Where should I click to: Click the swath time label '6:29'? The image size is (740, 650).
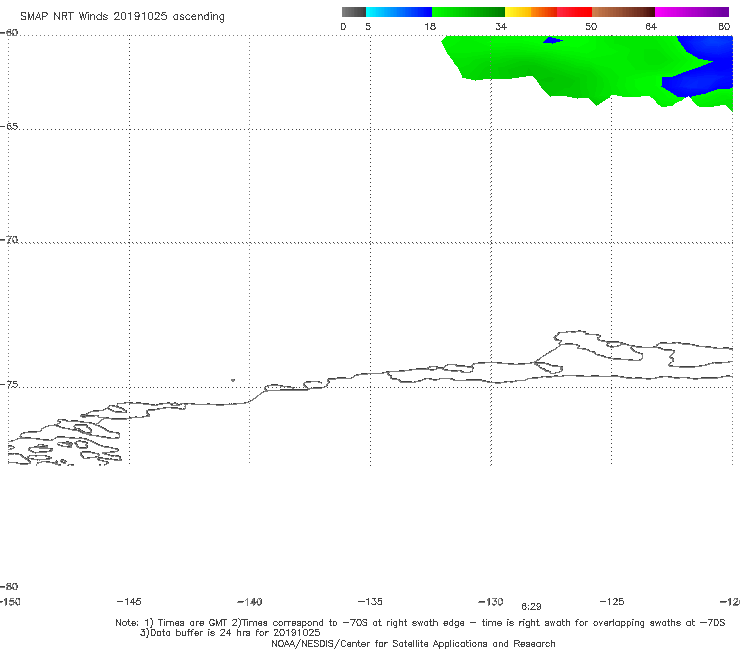[531, 607]
